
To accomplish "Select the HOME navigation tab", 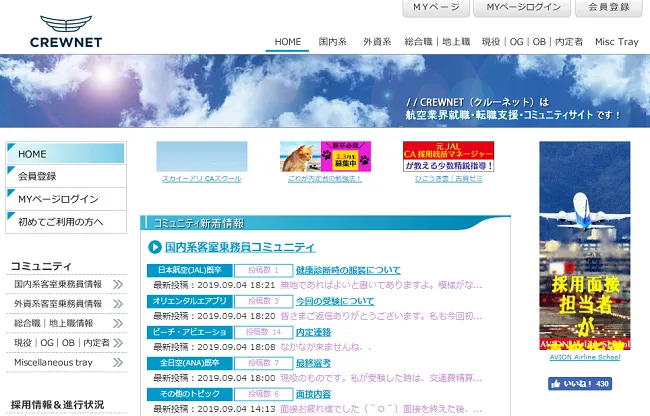I will pos(288,42).
